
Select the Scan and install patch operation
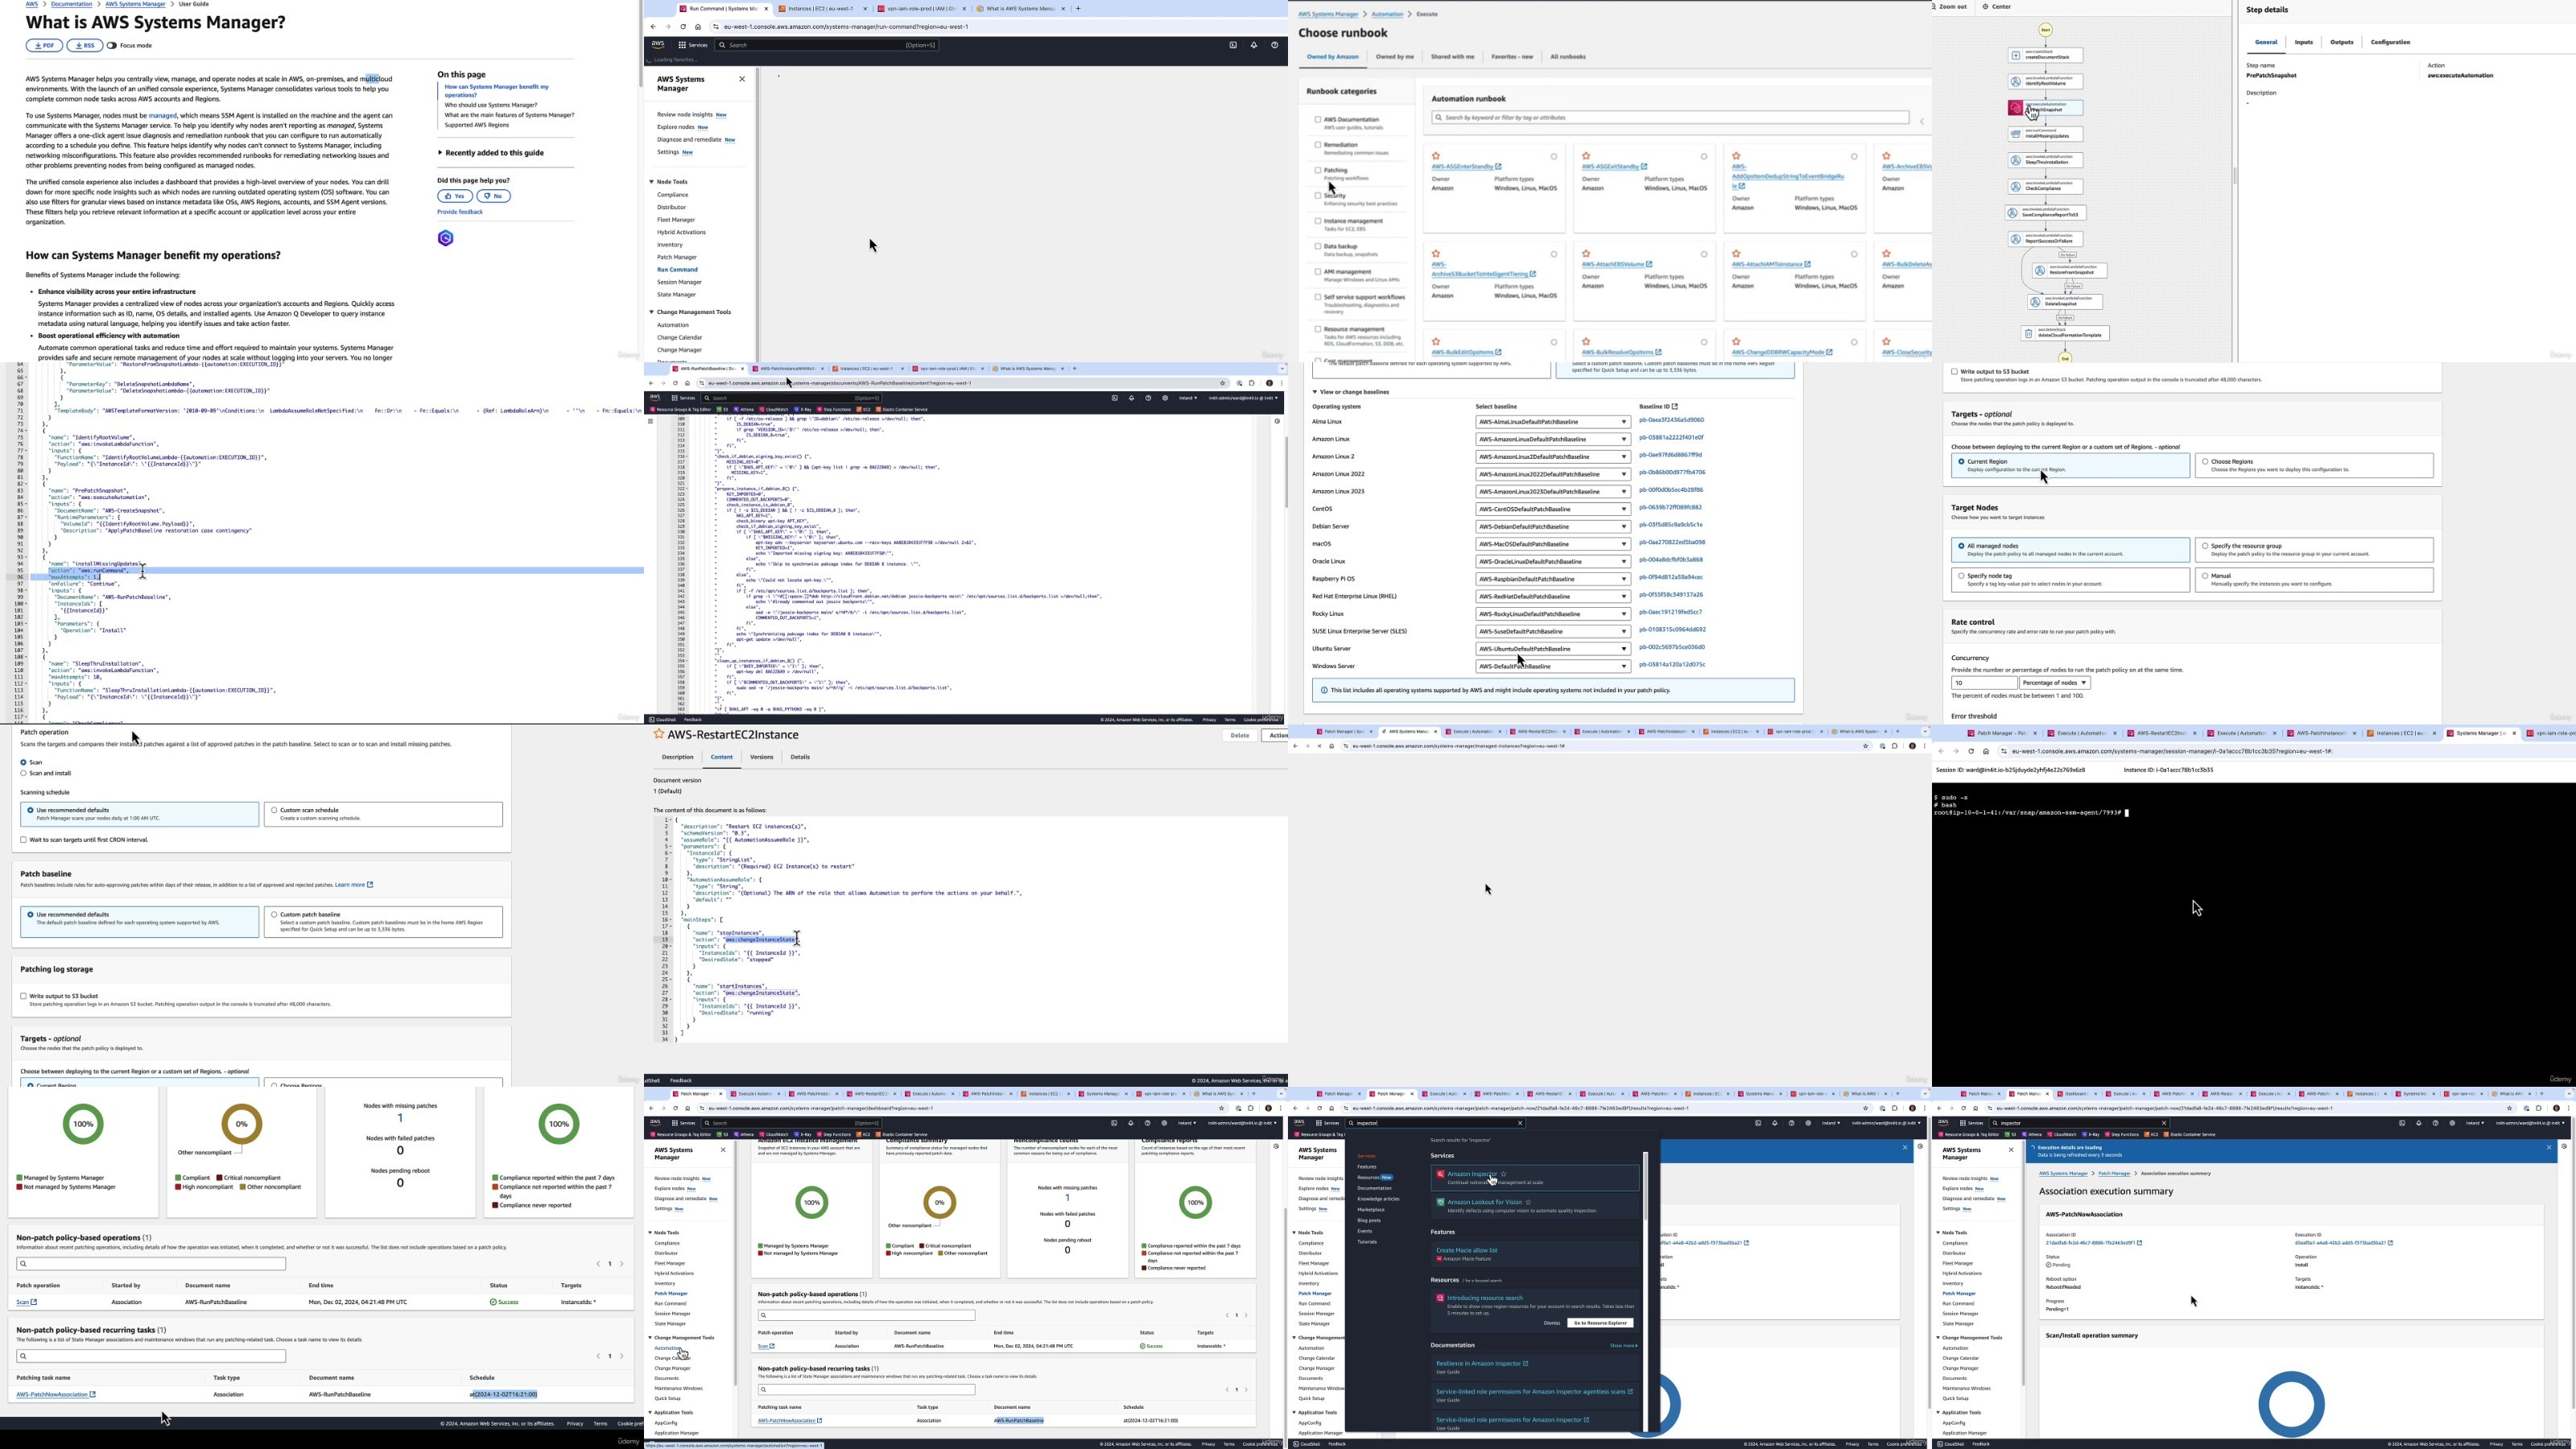coord(24,773)
